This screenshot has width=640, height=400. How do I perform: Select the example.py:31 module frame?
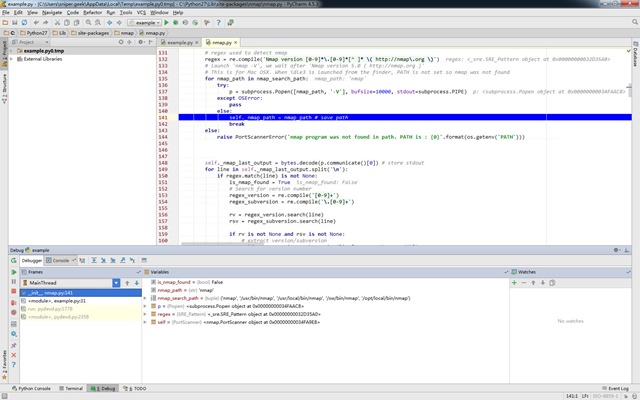(x=81, y=301)
